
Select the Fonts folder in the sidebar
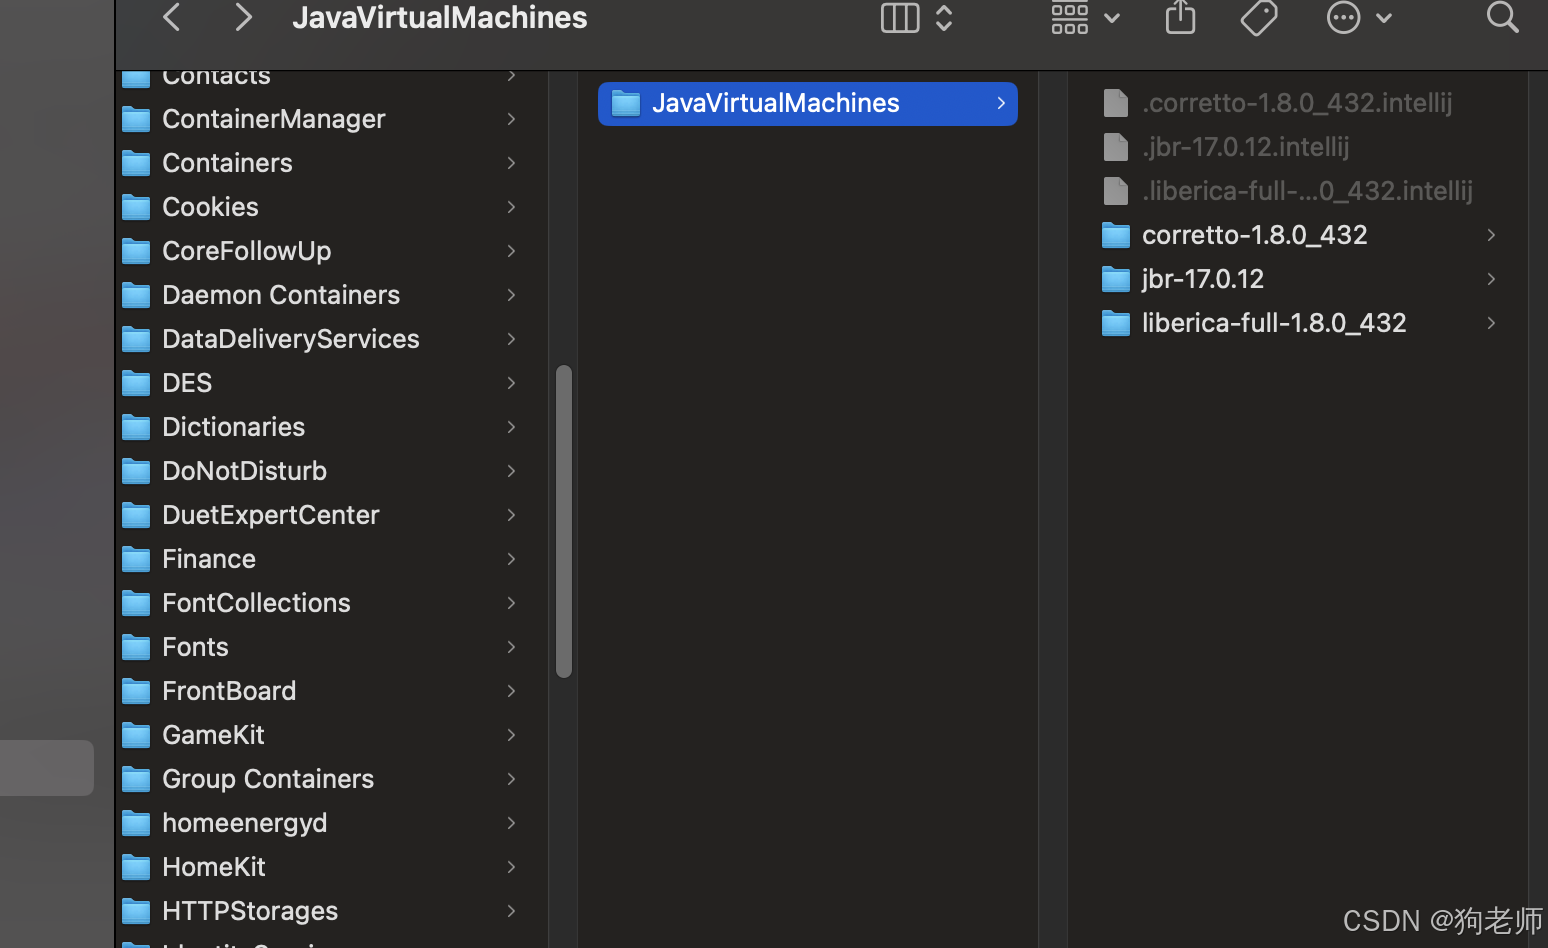pos(195,646)
